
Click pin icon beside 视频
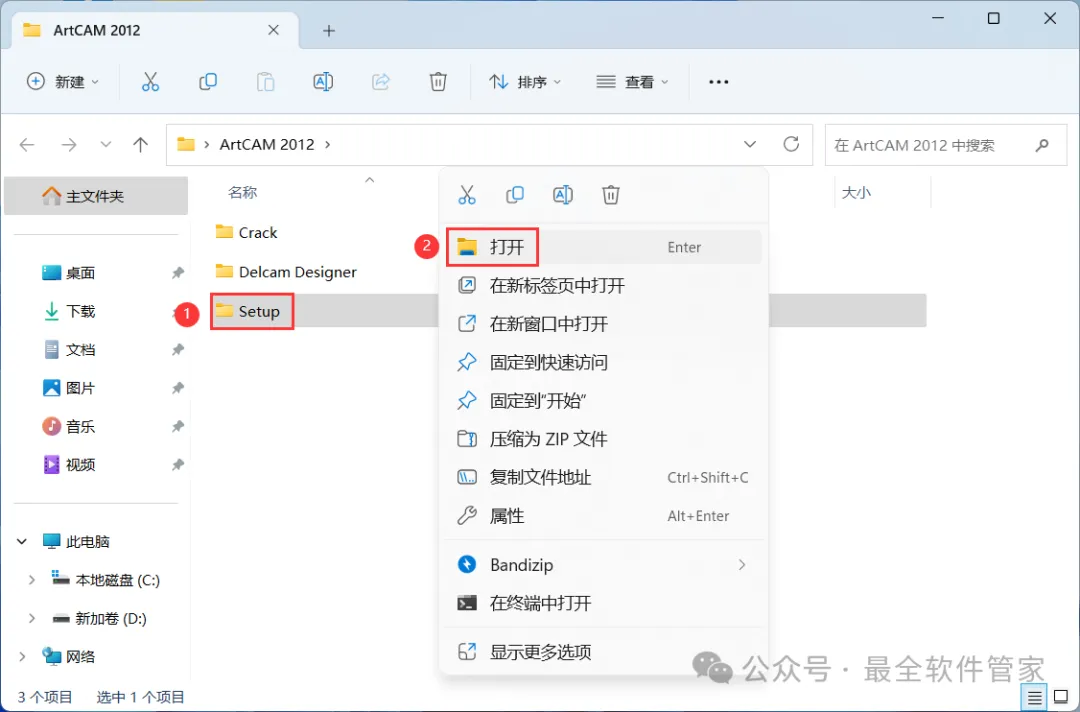click(x=178, y=465)
